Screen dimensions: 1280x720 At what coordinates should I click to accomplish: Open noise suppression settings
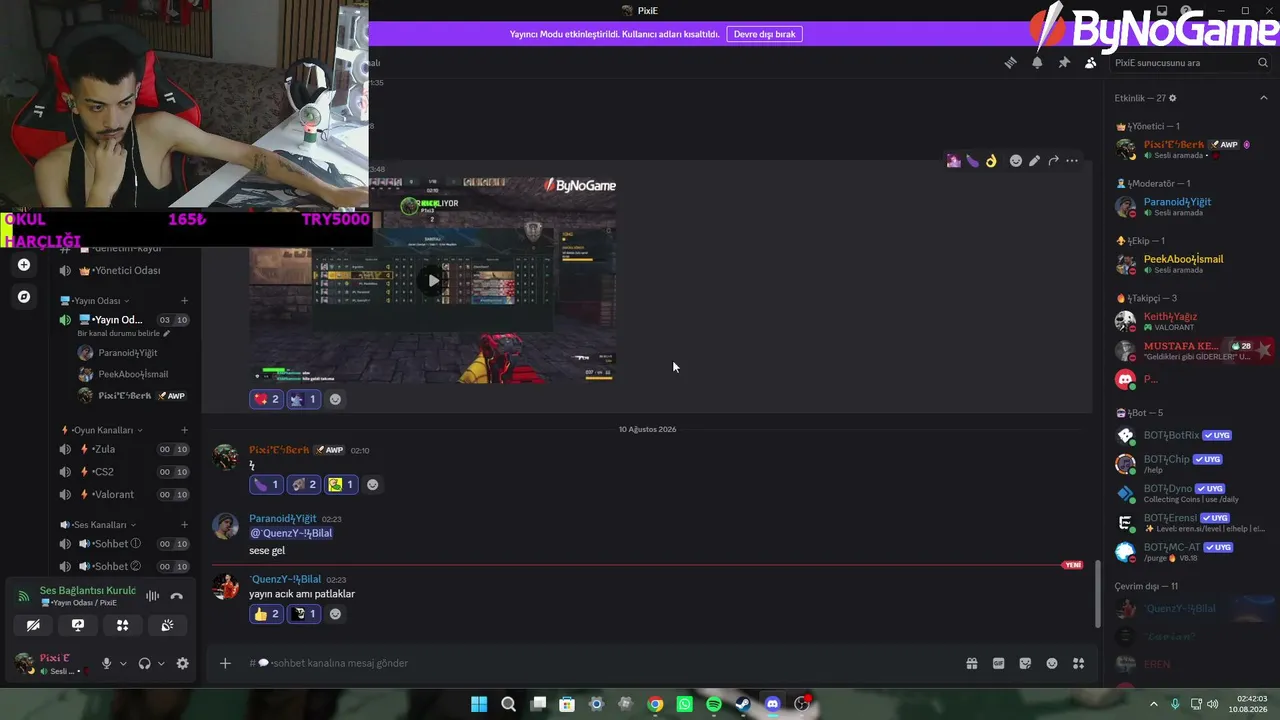pyautogui.click(x=152, y=596)
